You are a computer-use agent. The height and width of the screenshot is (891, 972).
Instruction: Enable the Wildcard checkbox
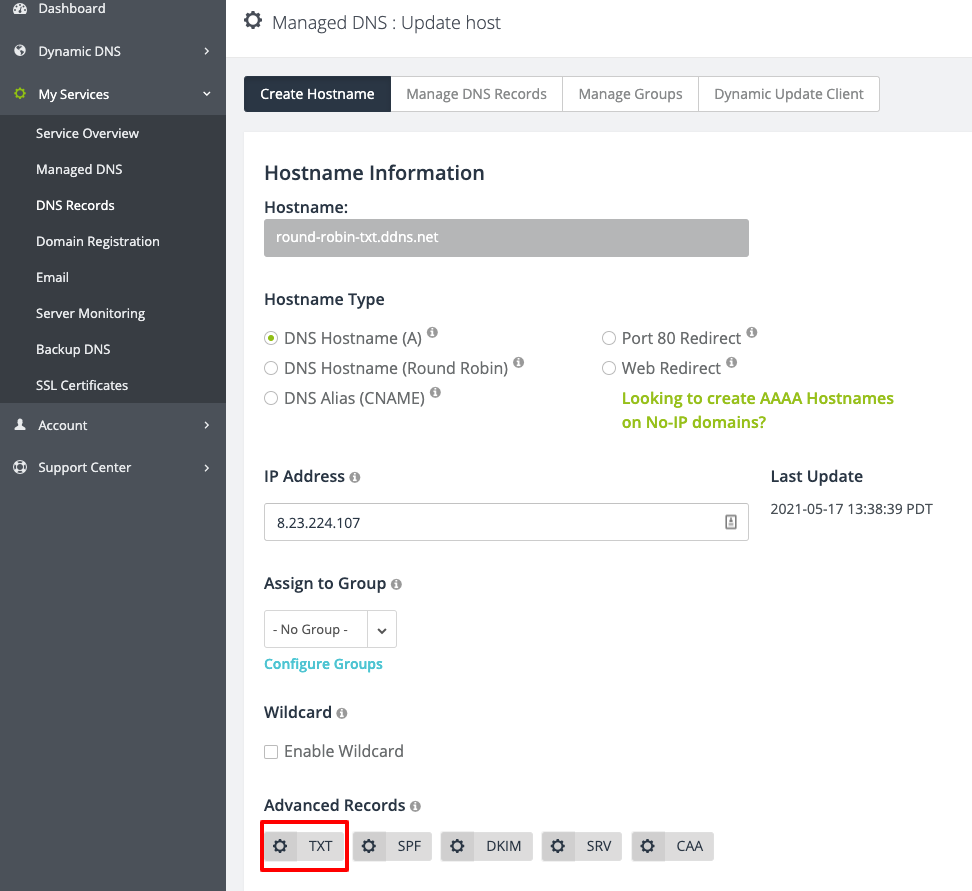271,752
